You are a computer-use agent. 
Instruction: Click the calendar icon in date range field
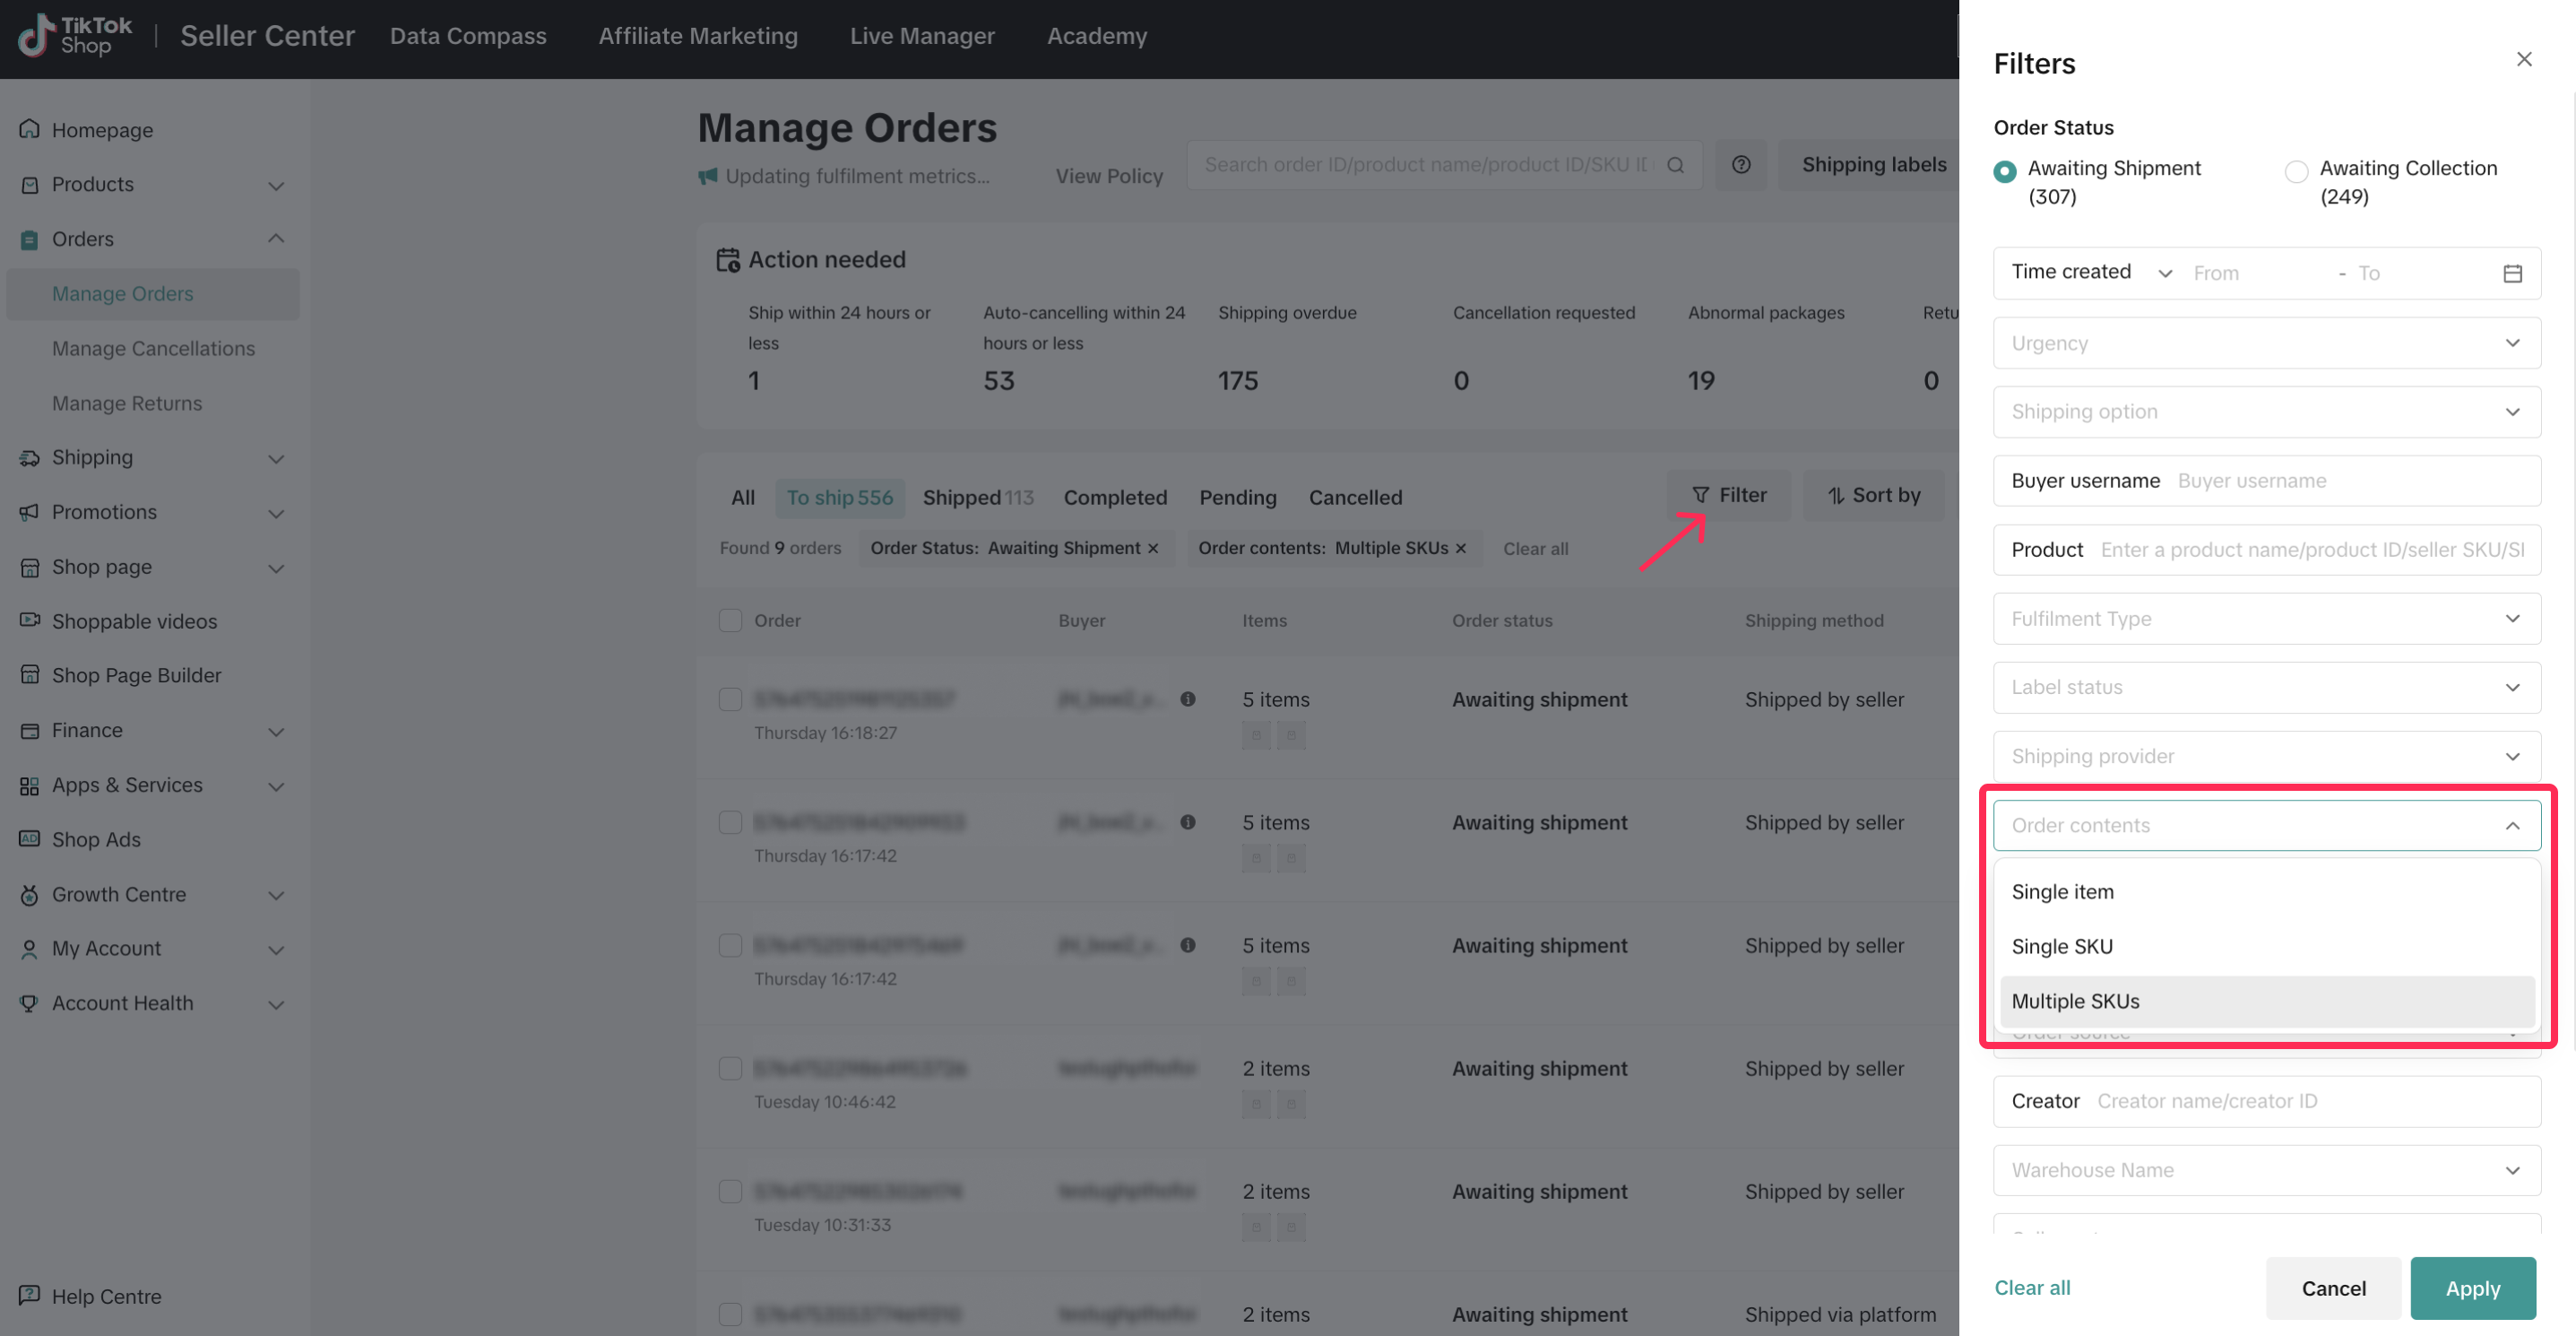[x=2512, y=273]
